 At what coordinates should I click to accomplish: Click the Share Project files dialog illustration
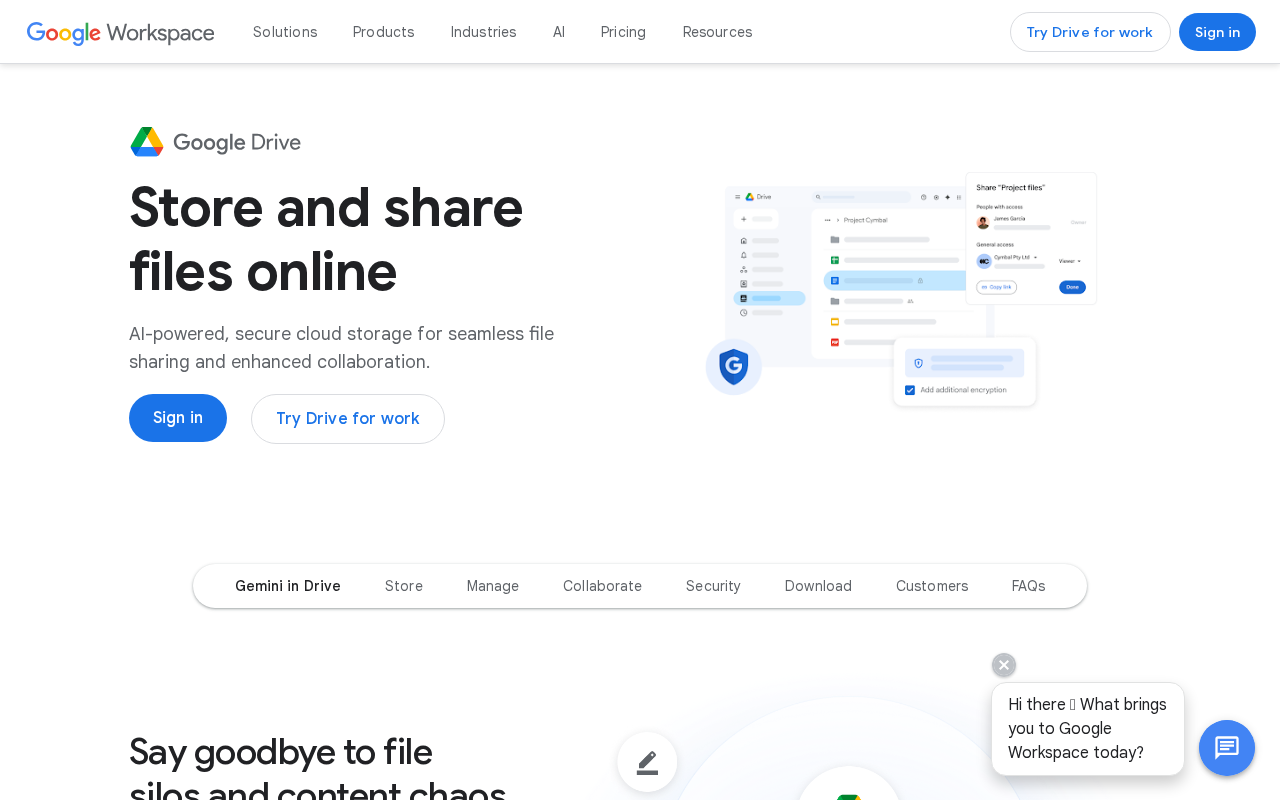click(x=1031, y=238)
